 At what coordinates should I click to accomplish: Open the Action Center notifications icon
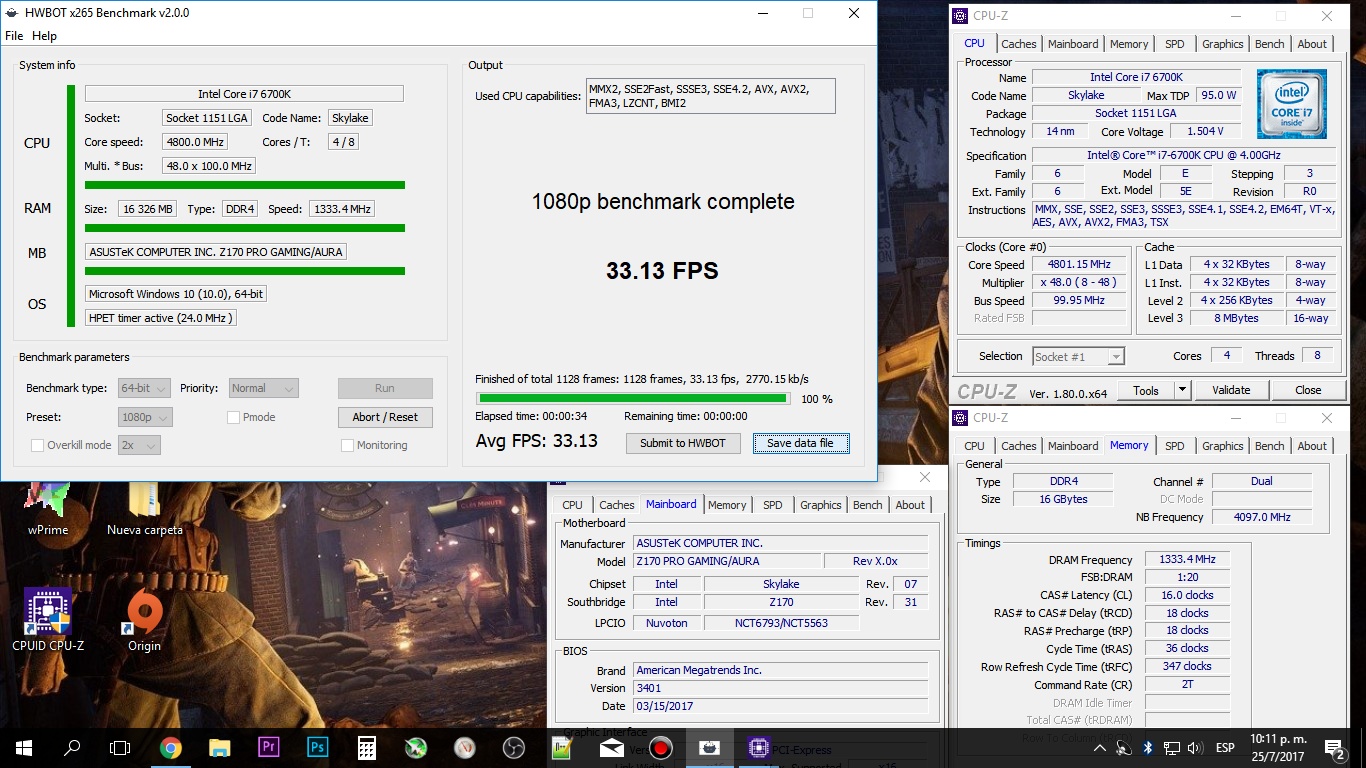click(x=1334, y=748)
